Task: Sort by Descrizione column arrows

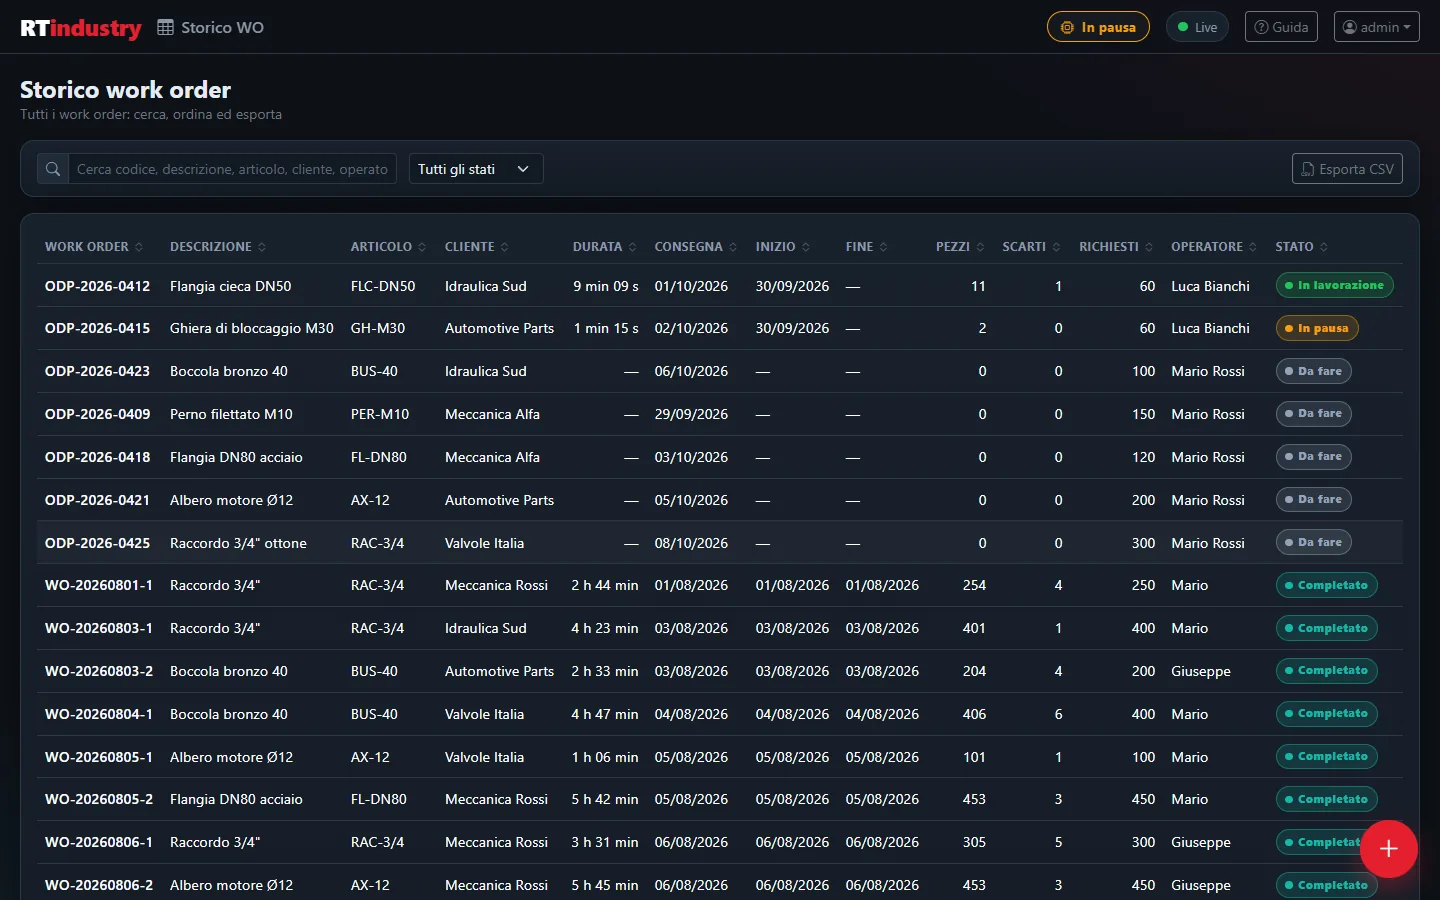Action: tap(262, 247)
